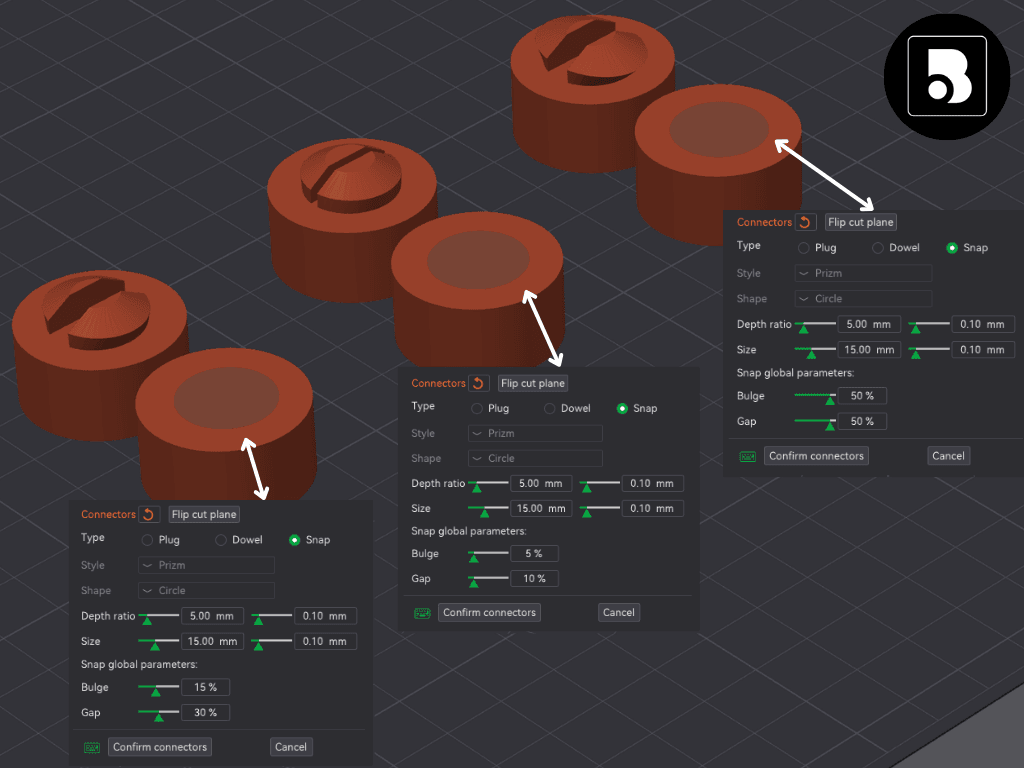Click Bulge 50 % field in right panel
The image size is (1024, 768).
[862, 396]
